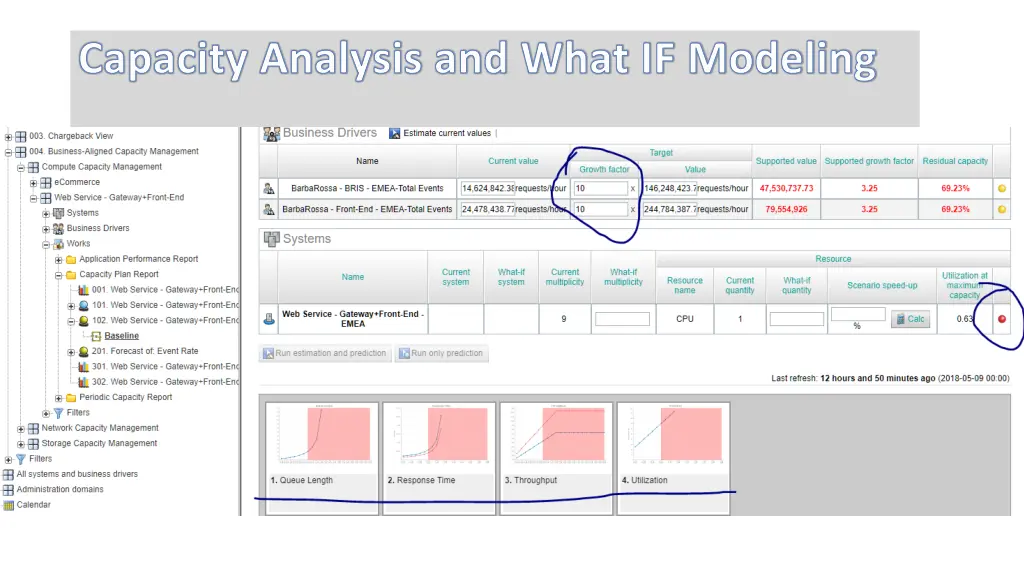Open the Throughput chart thumbnail
1024x576 pixels.
click(556, 458)
